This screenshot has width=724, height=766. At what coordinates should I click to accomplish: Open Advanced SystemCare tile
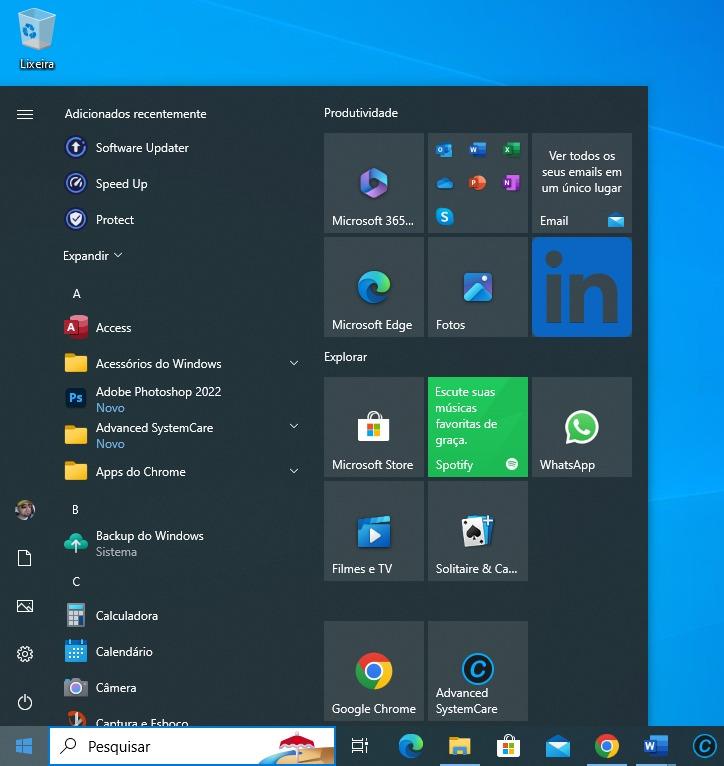[x=478, y=671]
